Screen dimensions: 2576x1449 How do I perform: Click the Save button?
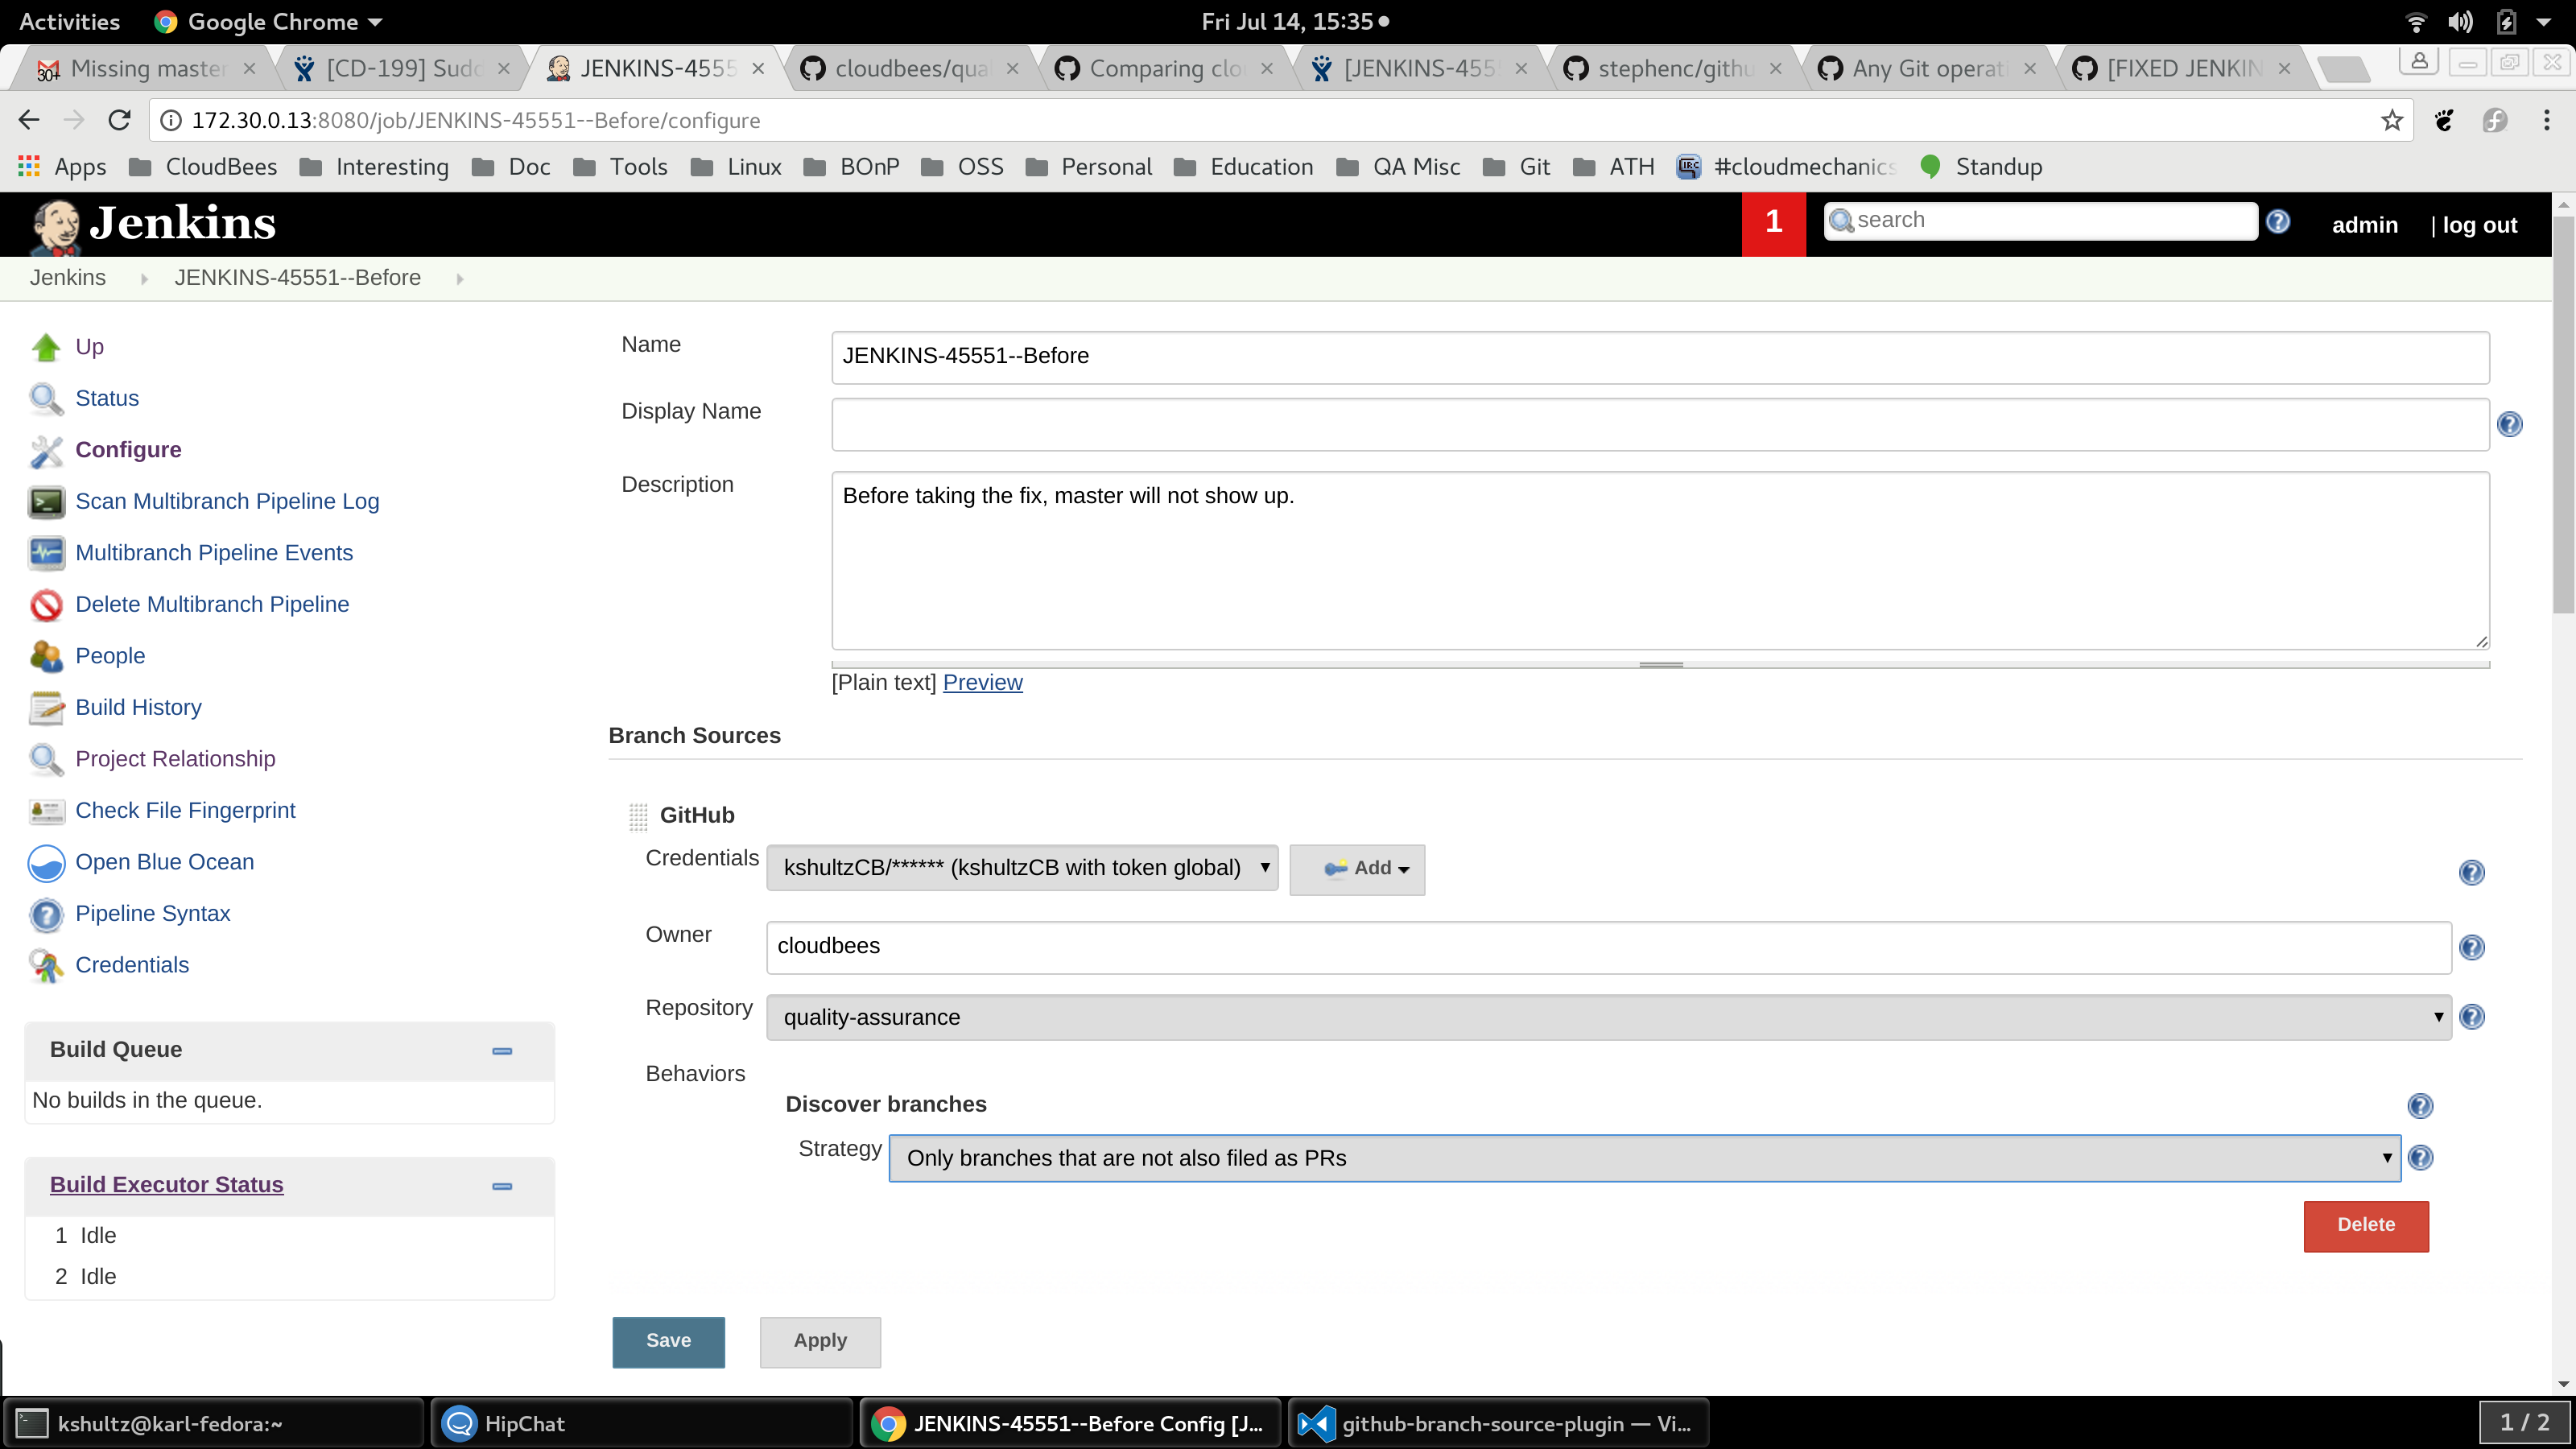click(668, 1341)
